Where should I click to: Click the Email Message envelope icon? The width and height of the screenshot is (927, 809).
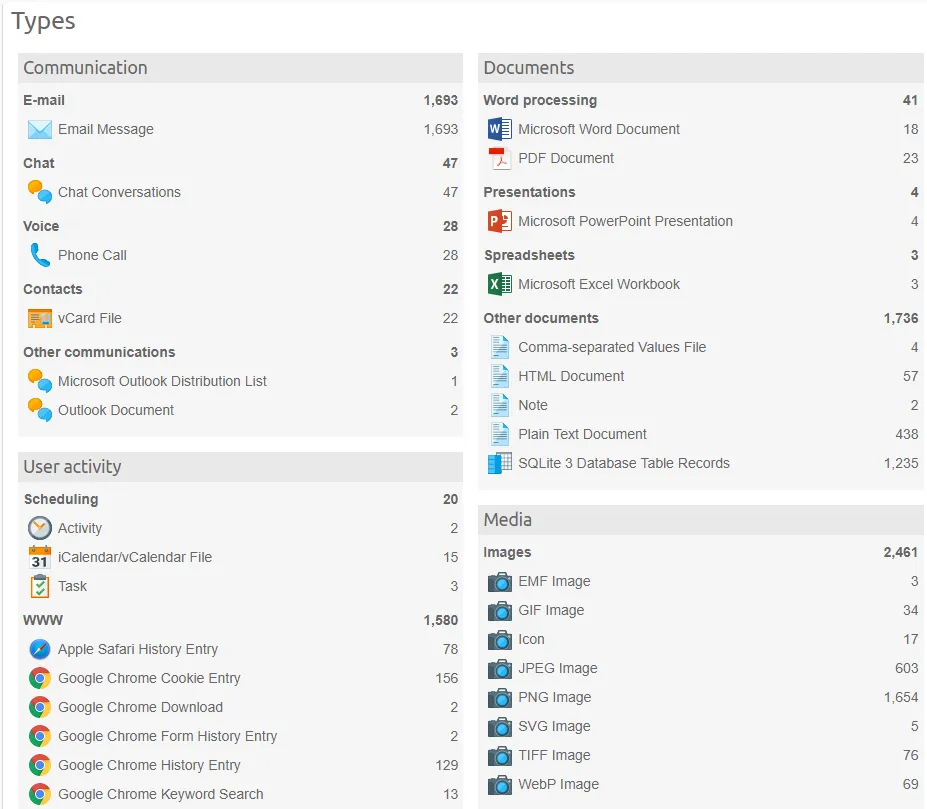(x=40, y=129)
